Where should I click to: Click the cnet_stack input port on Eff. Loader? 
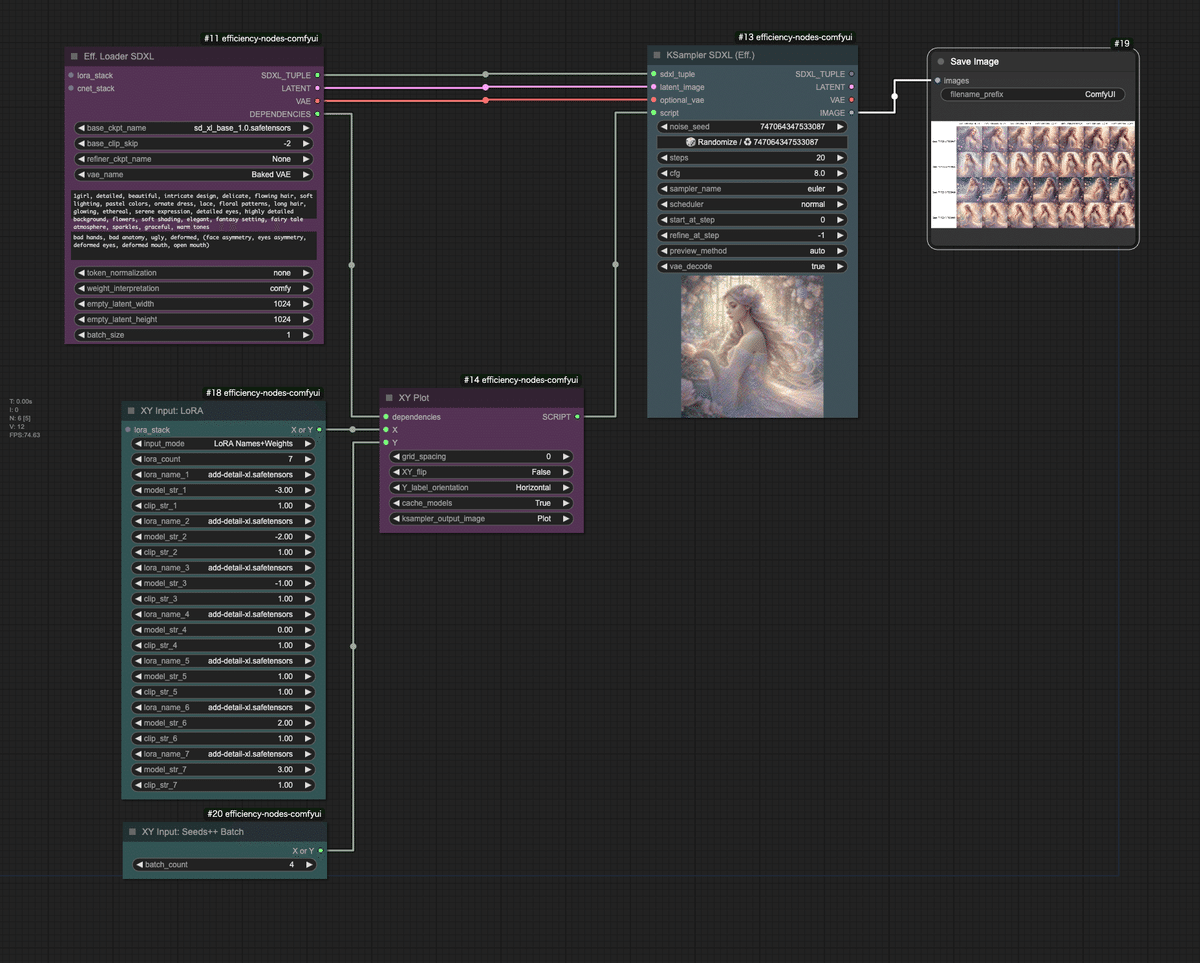(71, 88)
